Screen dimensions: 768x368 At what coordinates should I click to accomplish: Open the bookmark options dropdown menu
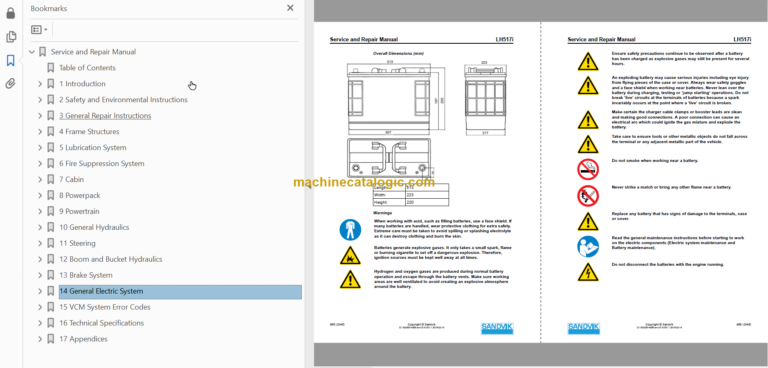[39, 30]
